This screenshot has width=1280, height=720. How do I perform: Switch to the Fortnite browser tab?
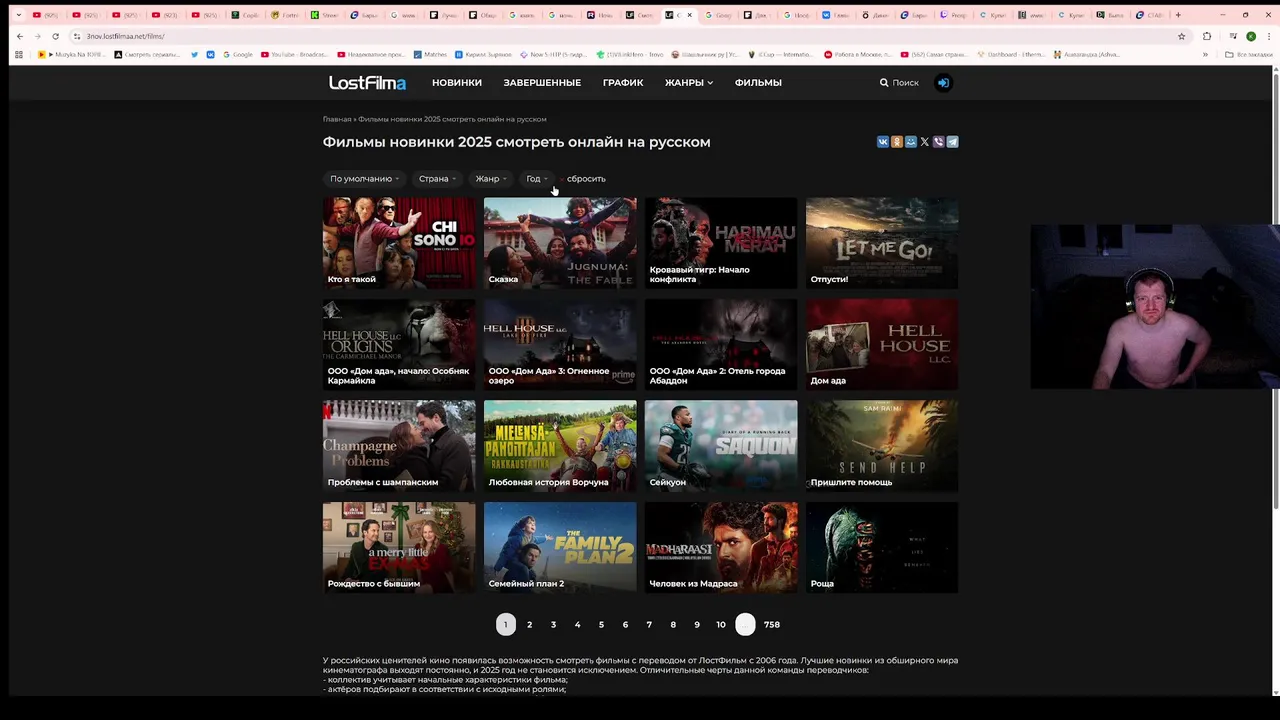(284, 15)
